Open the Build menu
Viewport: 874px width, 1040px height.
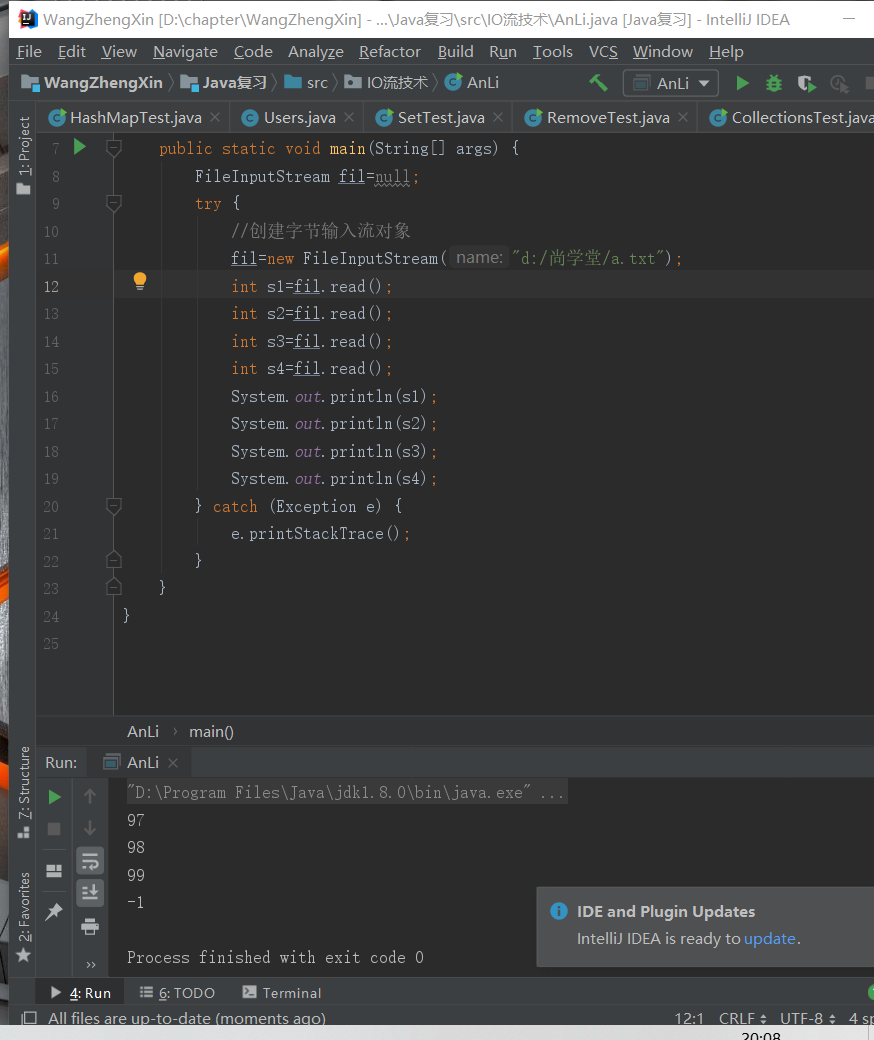click(456, 52)
